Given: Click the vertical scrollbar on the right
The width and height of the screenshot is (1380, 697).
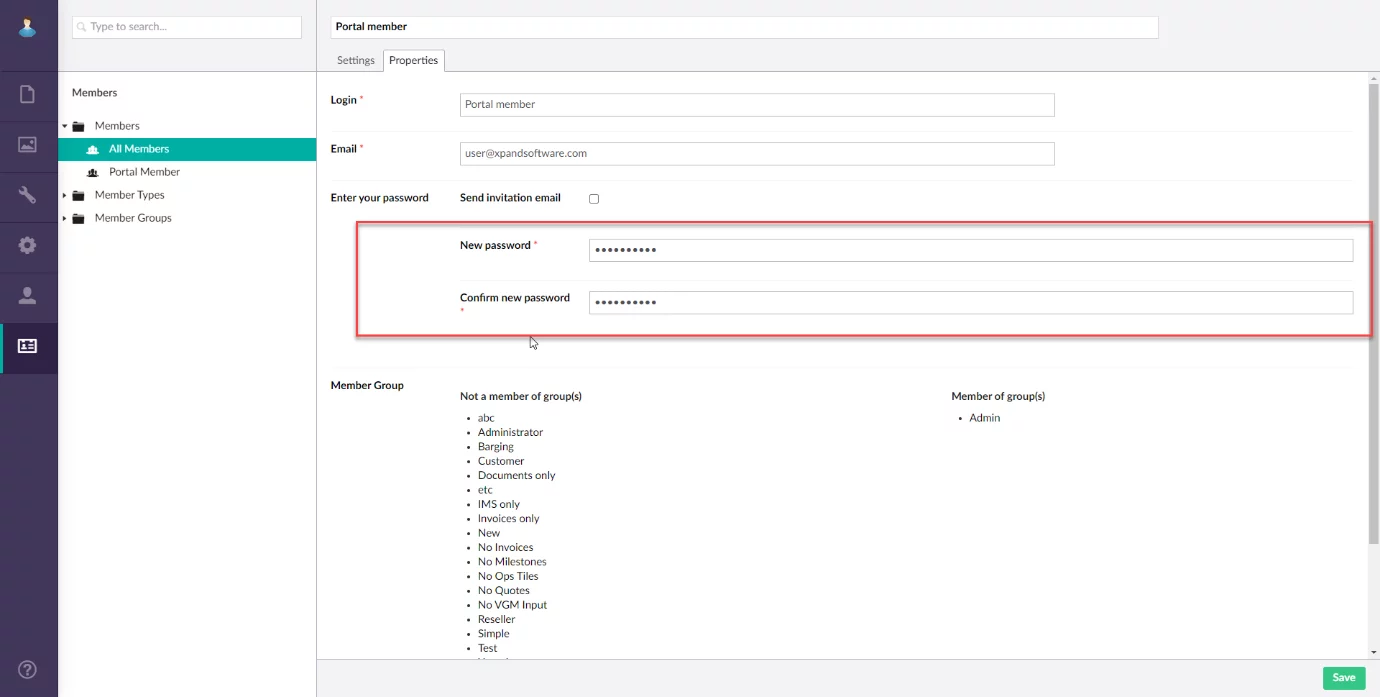Looking at the screenshot, I should 1373,320.
